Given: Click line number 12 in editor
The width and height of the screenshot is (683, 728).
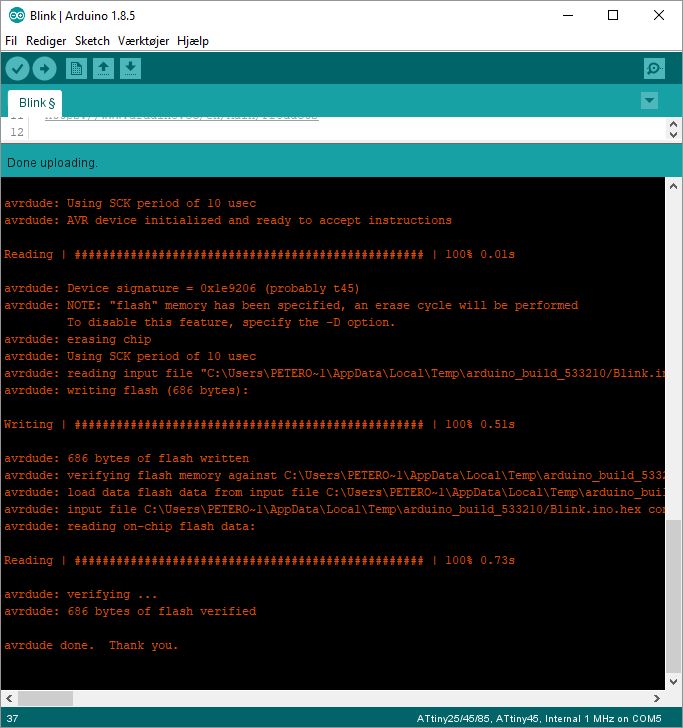Looking at the screenshot, I should 17,132.
